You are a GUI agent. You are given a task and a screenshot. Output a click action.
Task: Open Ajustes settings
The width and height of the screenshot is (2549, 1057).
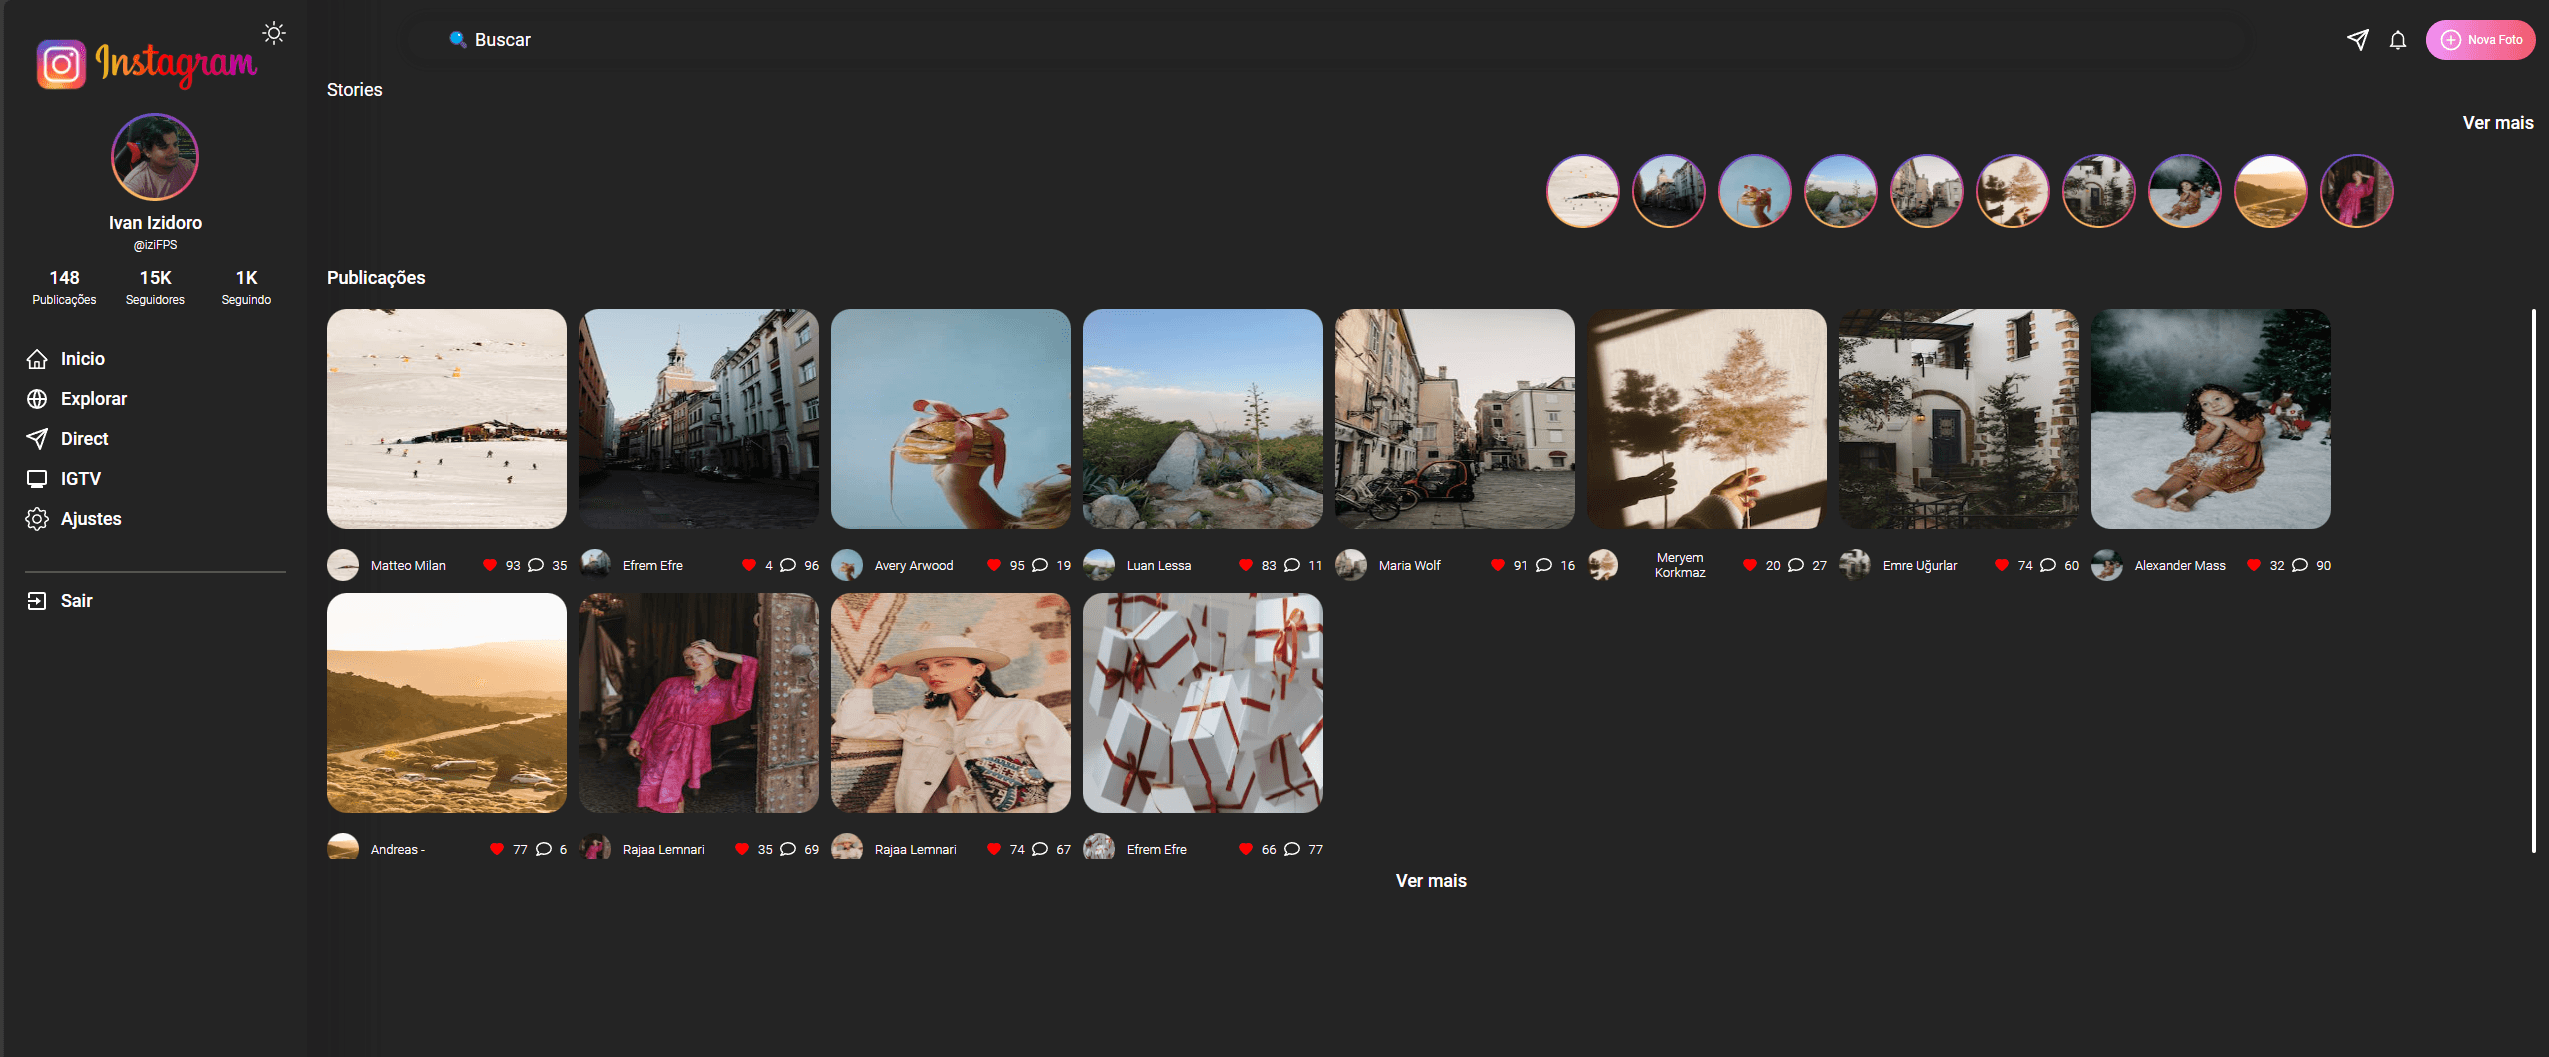point(90,519)
